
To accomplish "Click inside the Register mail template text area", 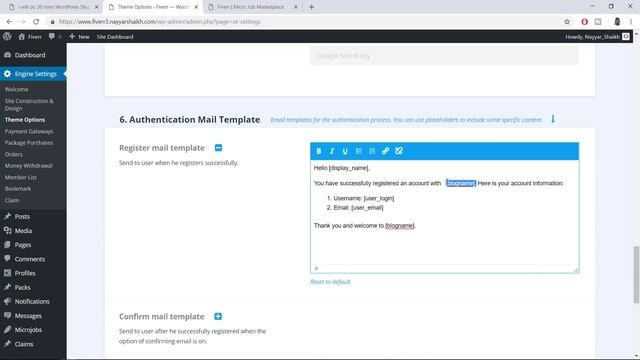I will click(x=444, y=212).
